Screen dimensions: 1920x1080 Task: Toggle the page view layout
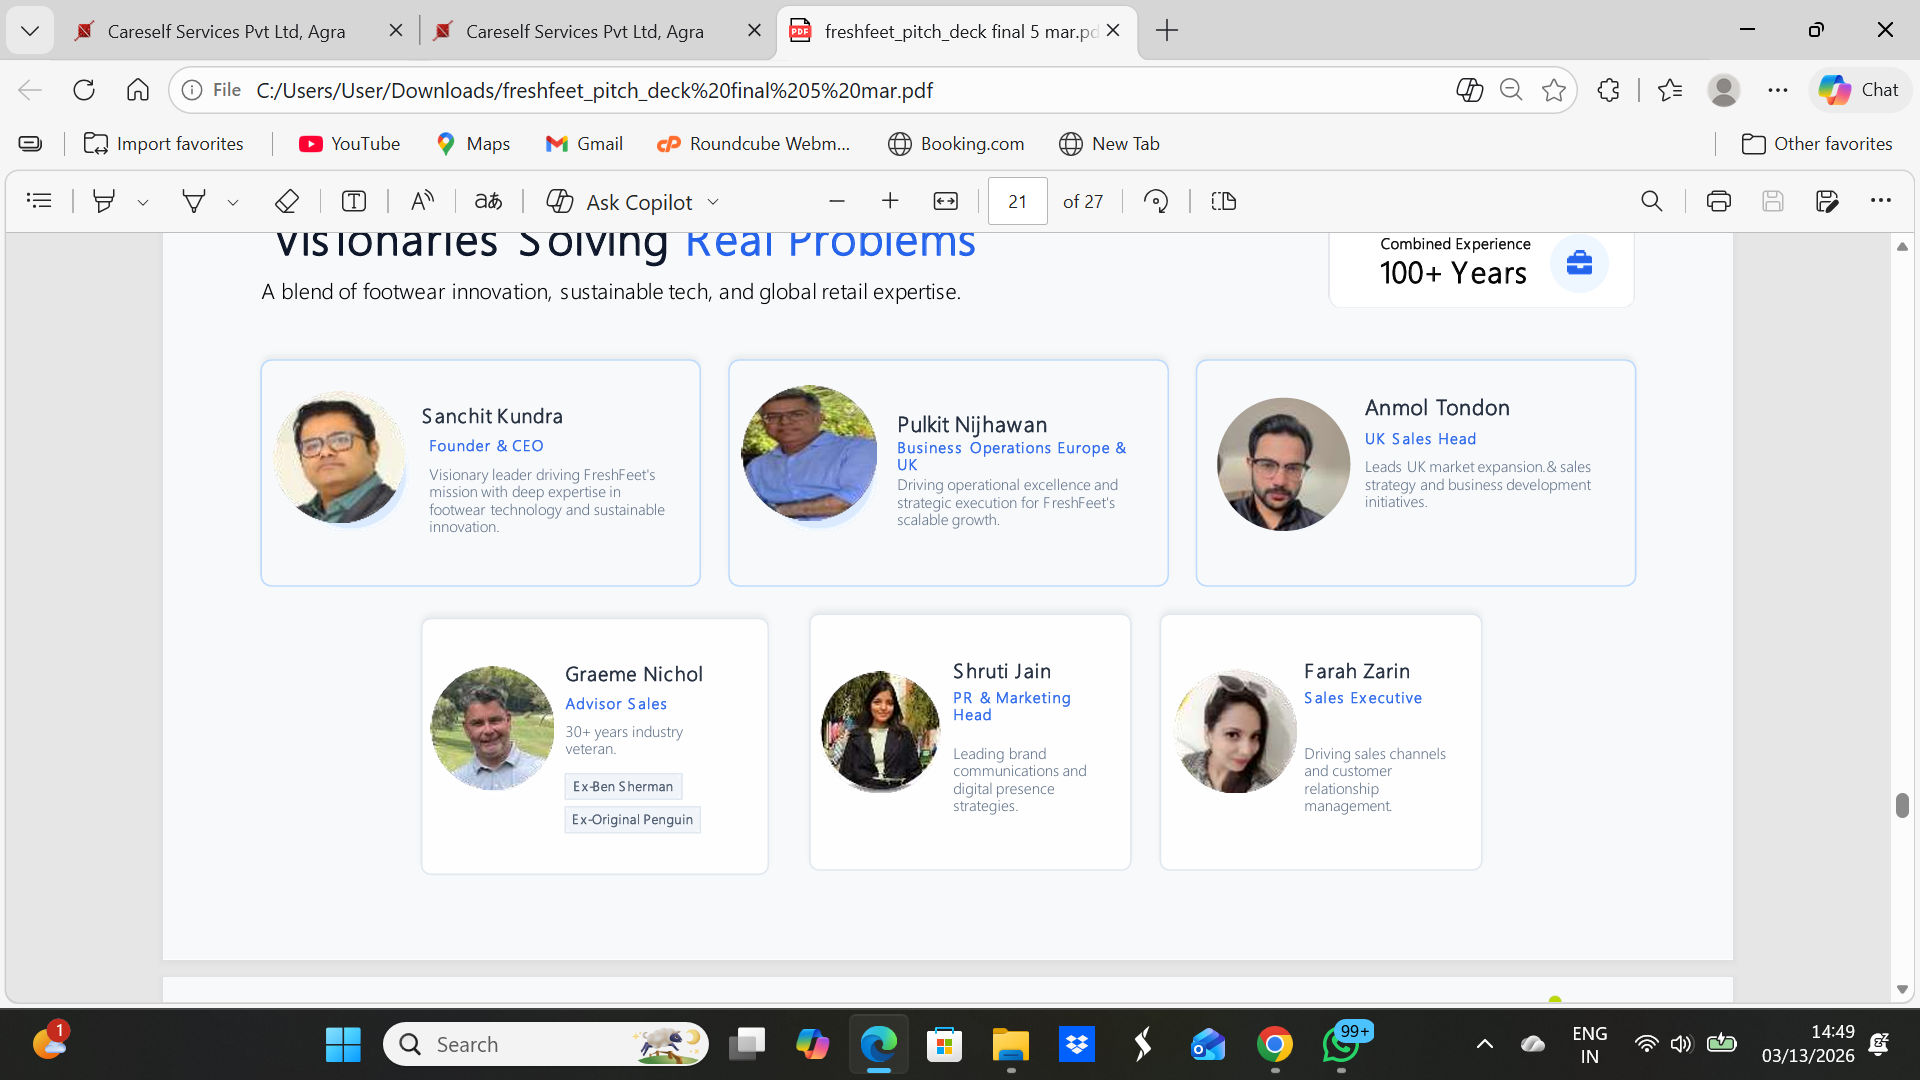click(1223, 201)
